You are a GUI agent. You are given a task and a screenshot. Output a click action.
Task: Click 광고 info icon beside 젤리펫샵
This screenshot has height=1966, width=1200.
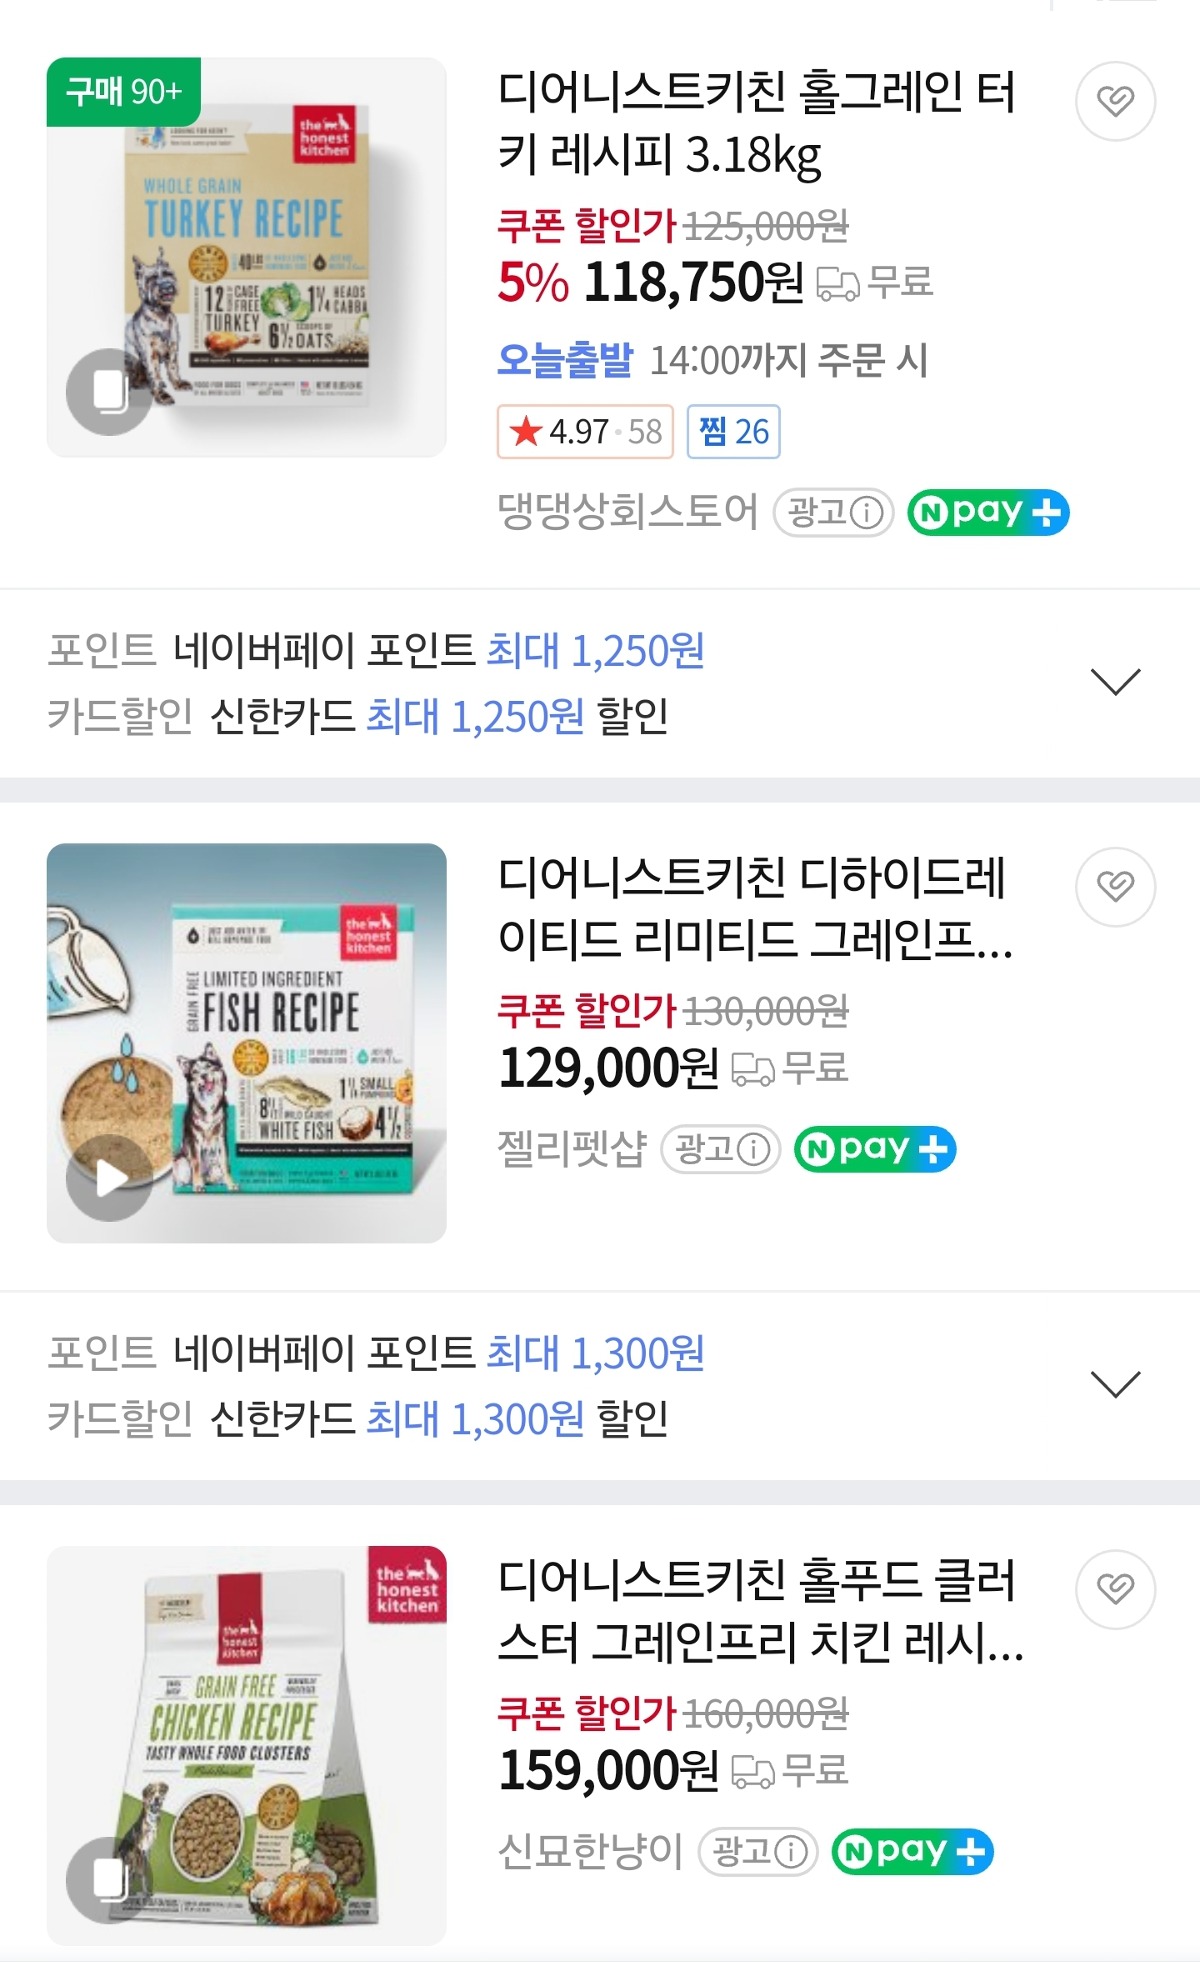753,1149
